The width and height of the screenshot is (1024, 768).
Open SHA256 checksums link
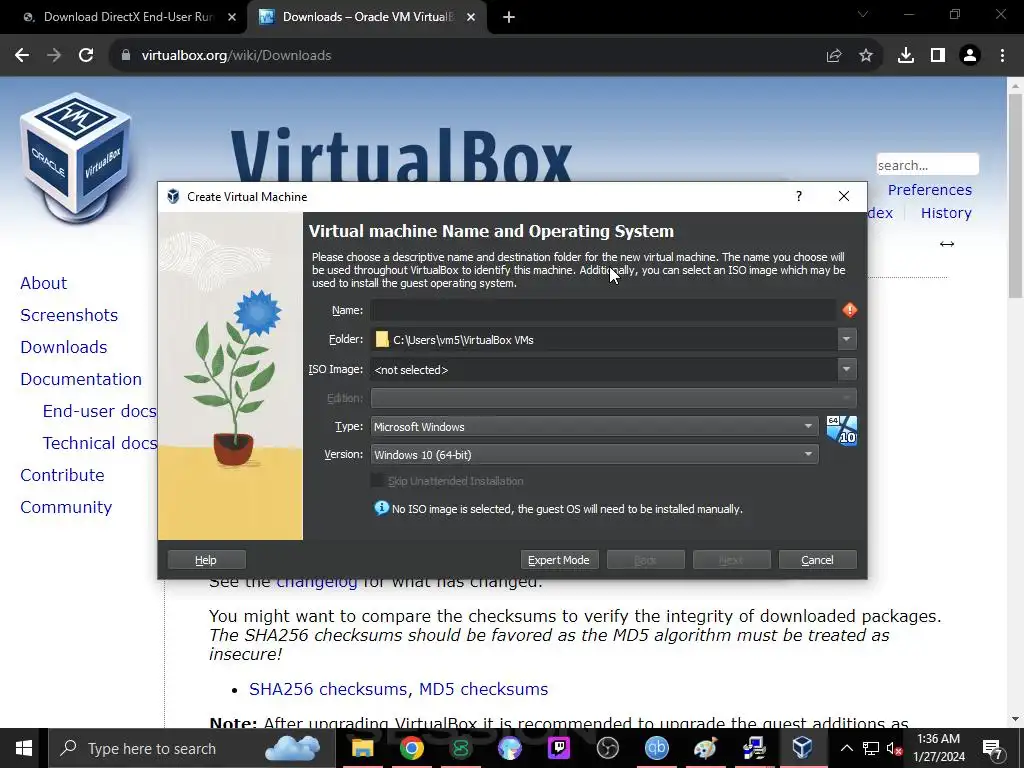328,689
